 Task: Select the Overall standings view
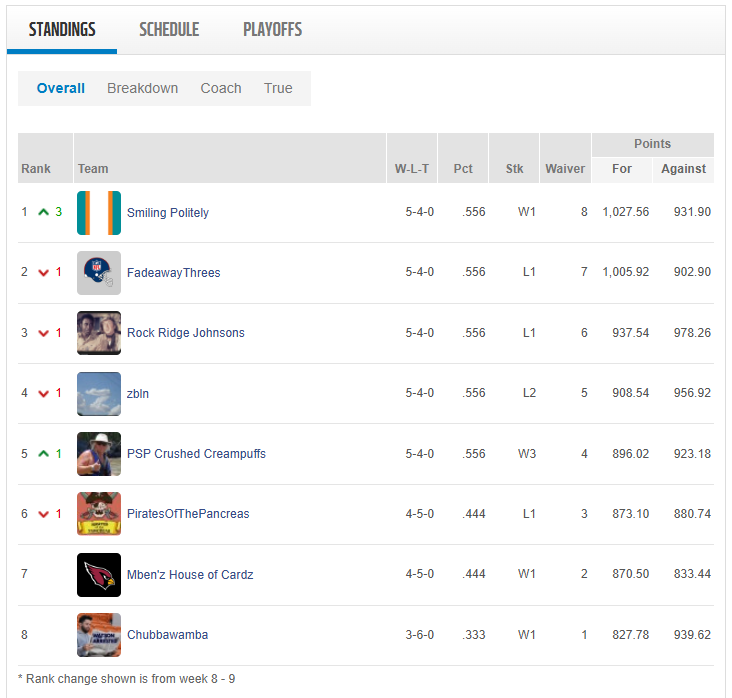pos(61,88)
